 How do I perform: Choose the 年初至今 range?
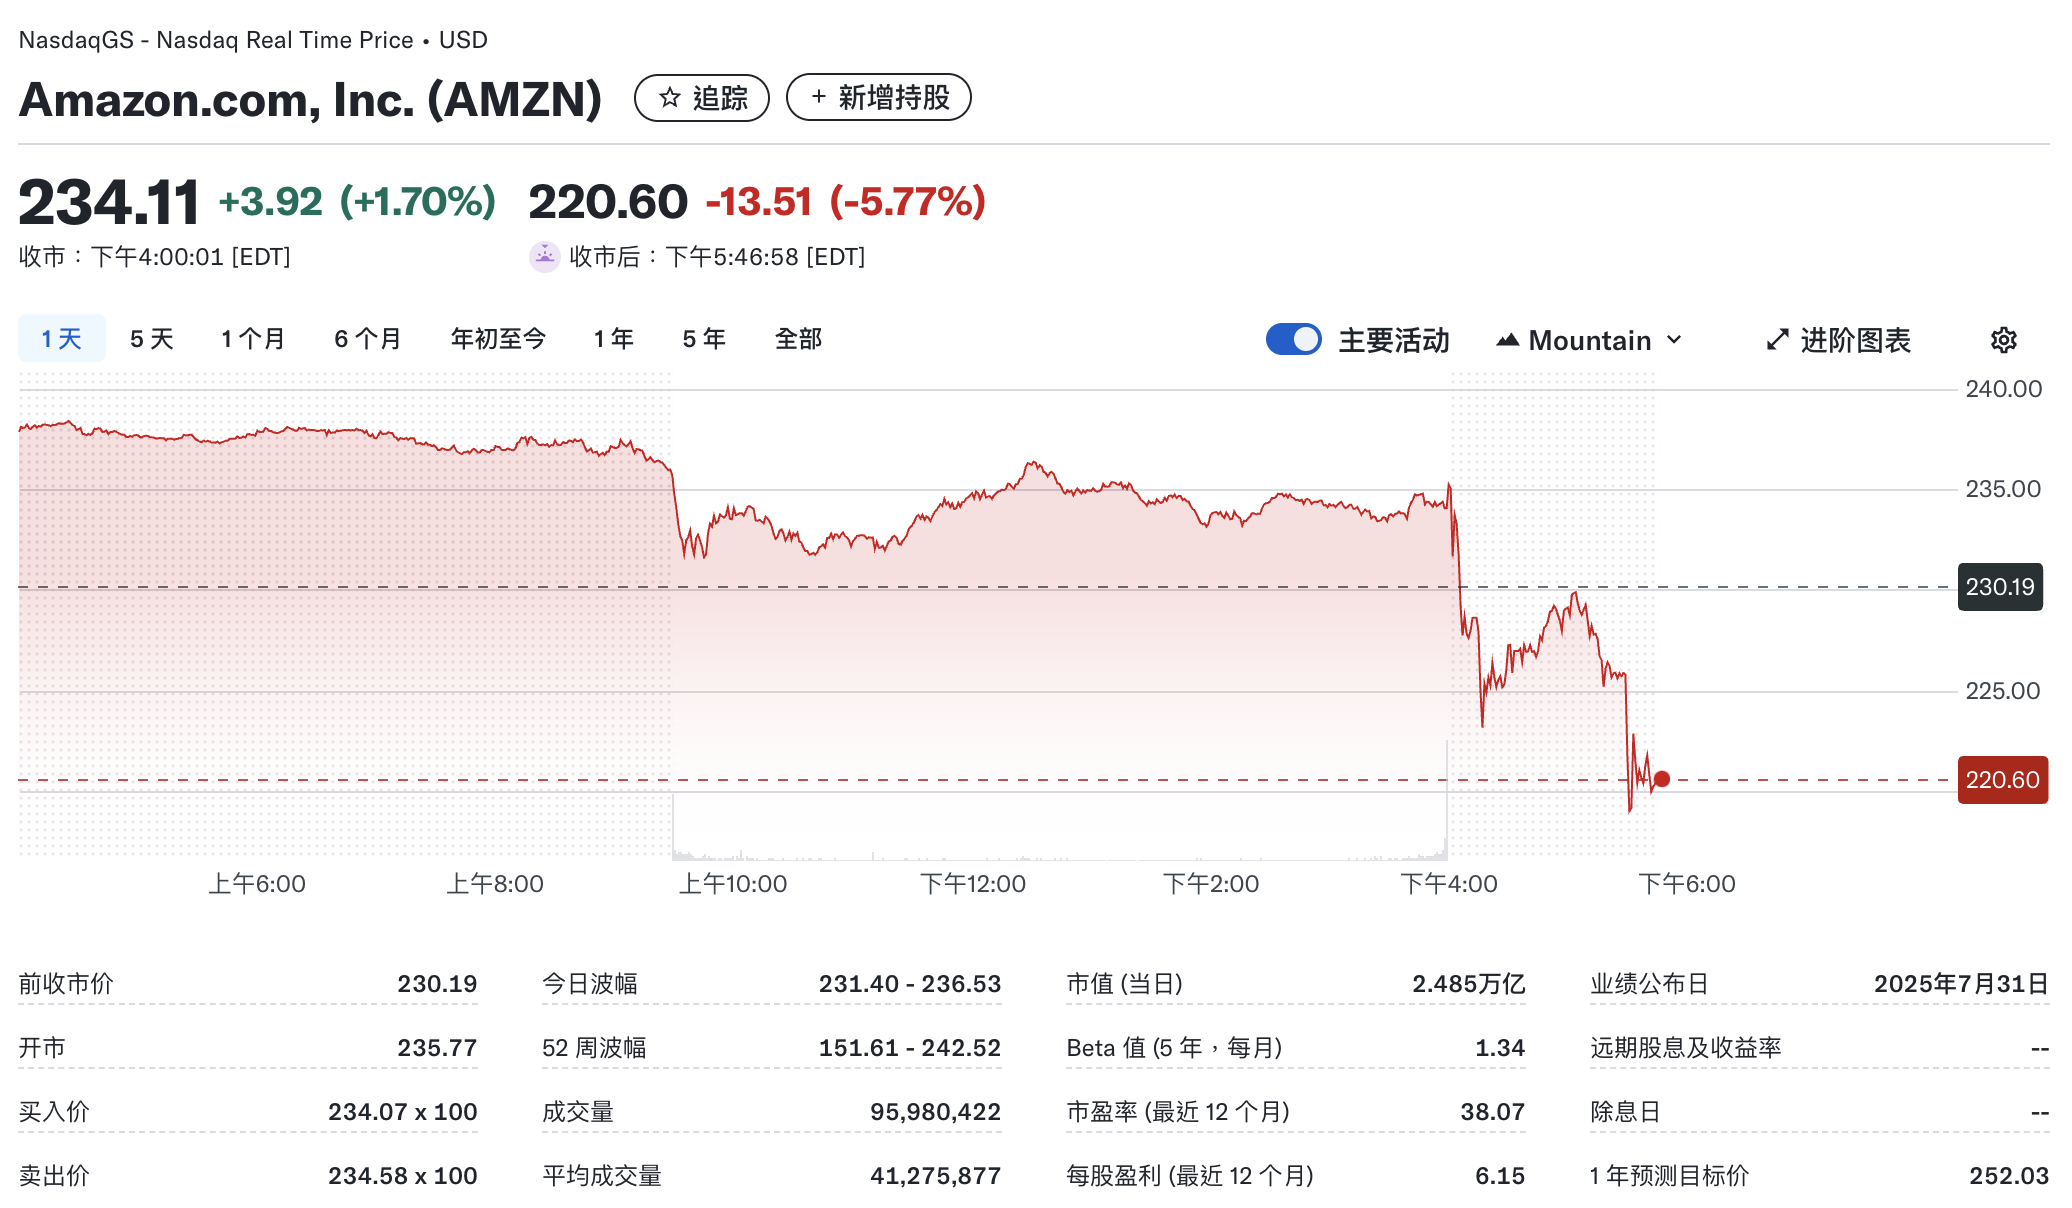[498, 339]
